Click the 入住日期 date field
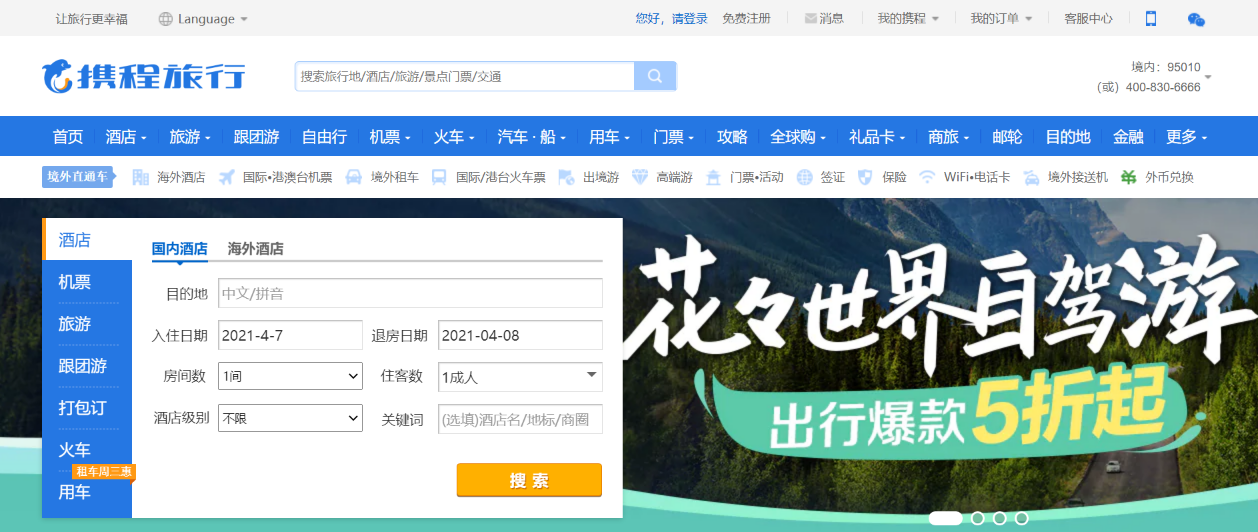1258x532 pixels. (x=290, y=335)
